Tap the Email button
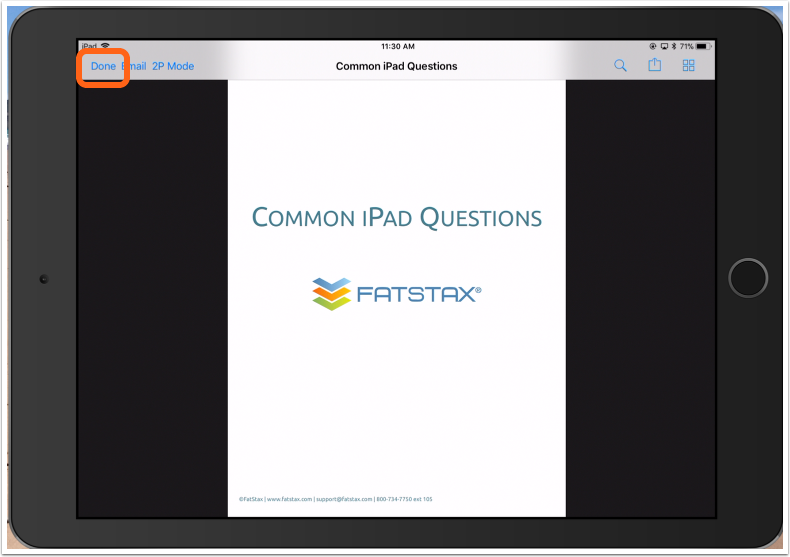790x557 pixels. [134, 66]
